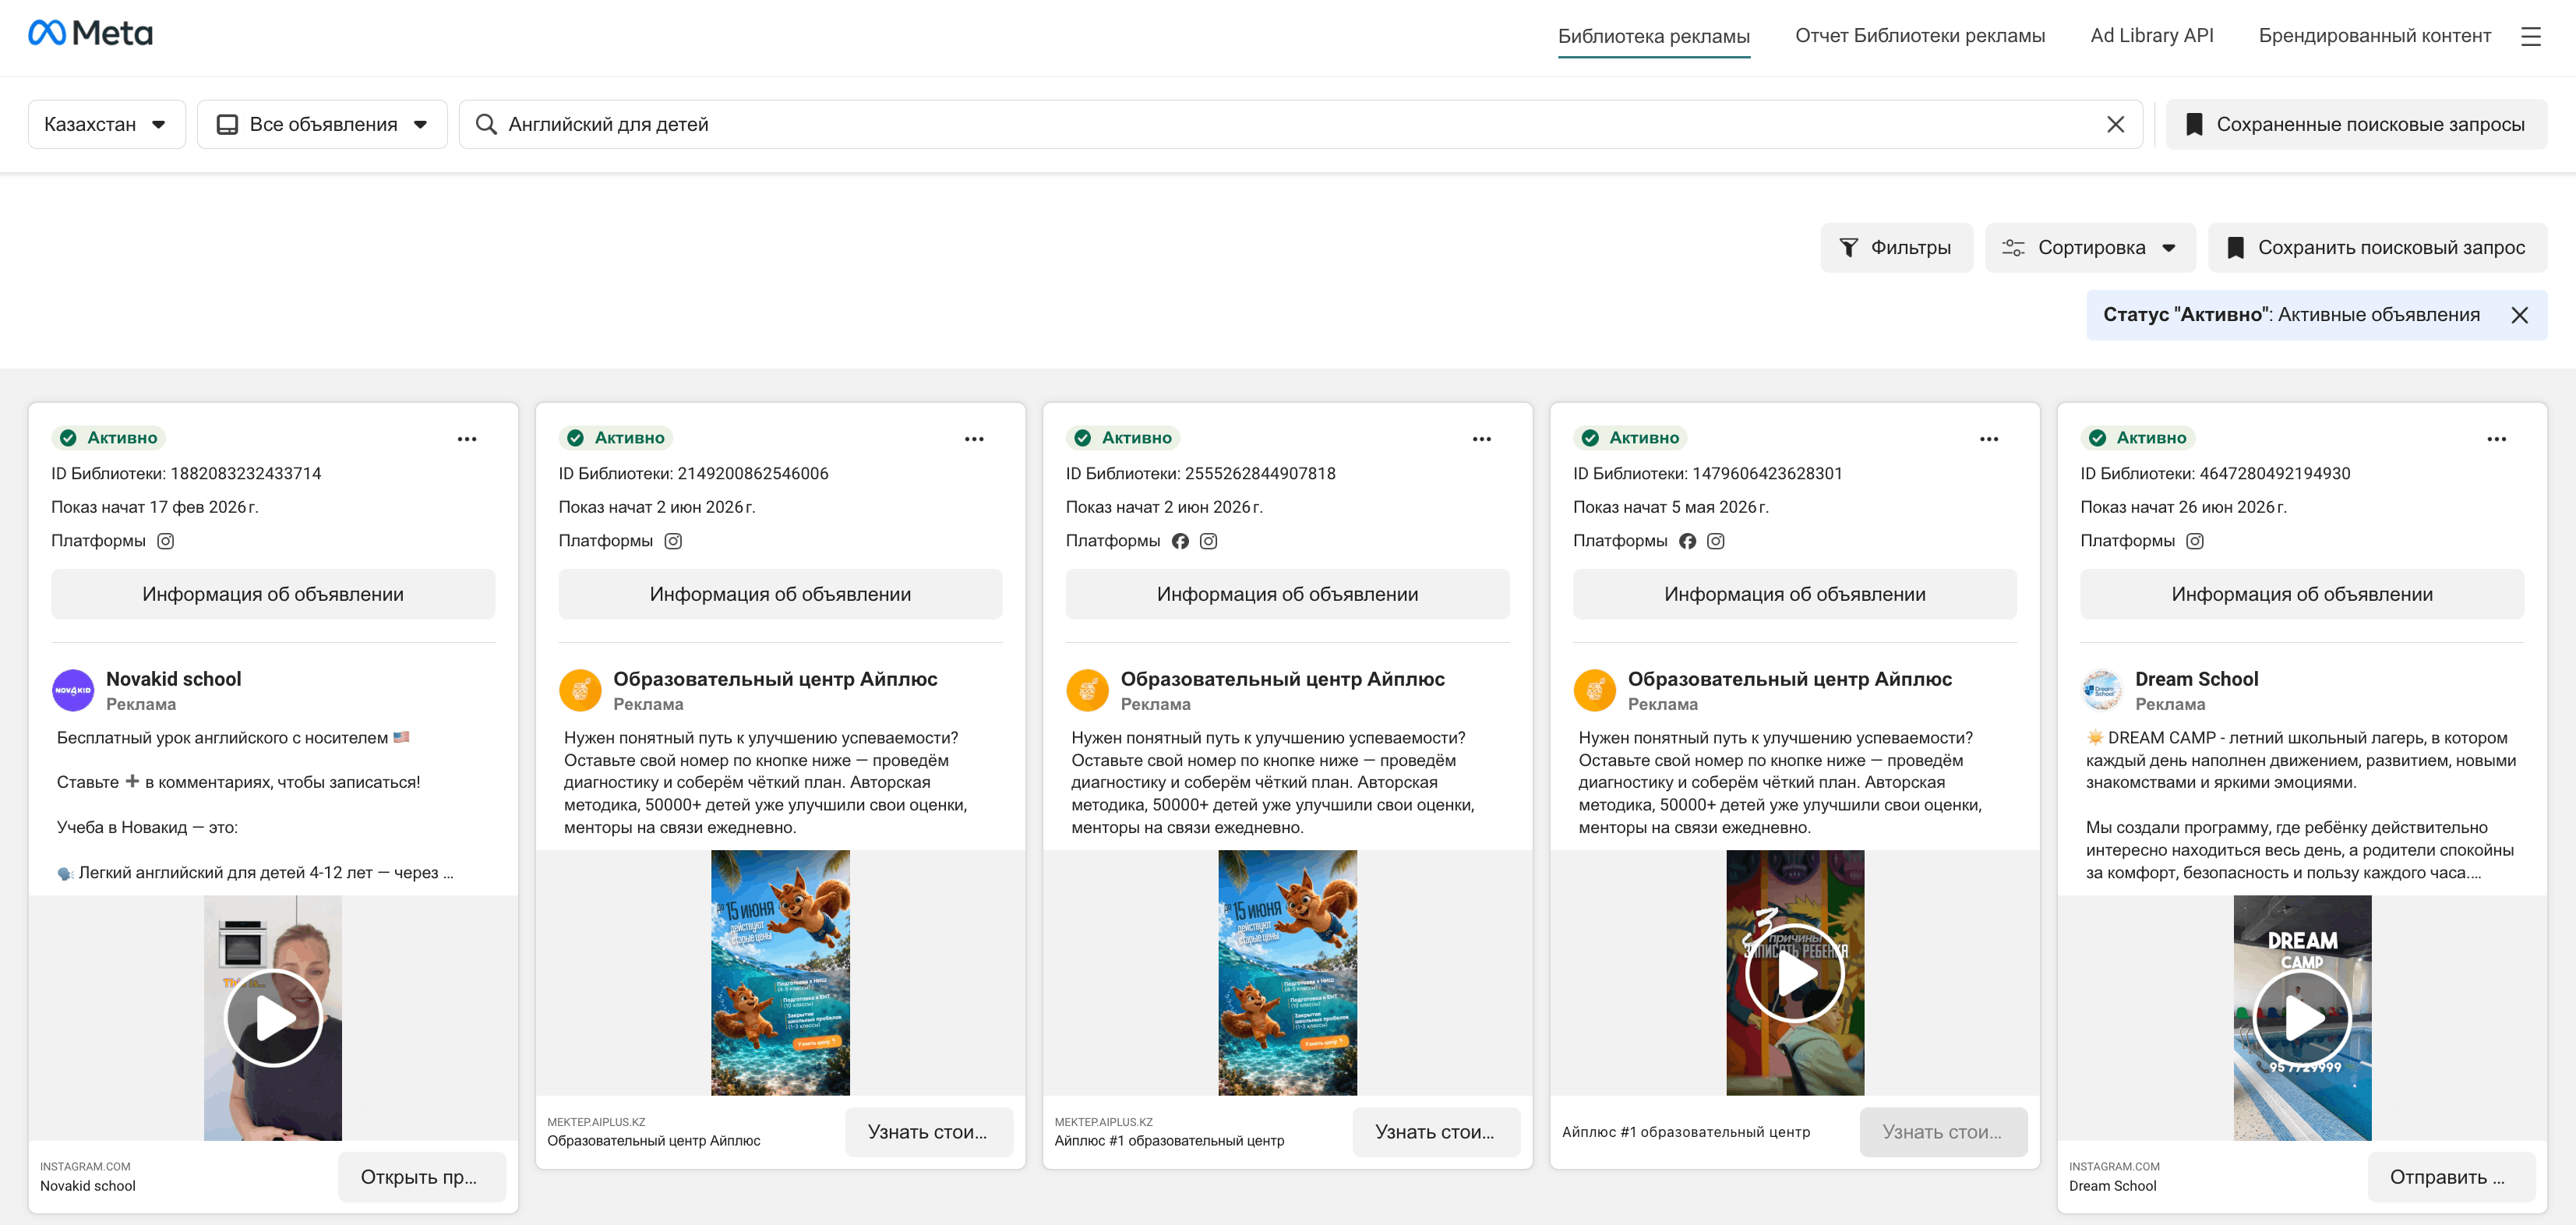2576x1225 pixels.
Task: Play the Novakid school video
Action: [273, 1018]
